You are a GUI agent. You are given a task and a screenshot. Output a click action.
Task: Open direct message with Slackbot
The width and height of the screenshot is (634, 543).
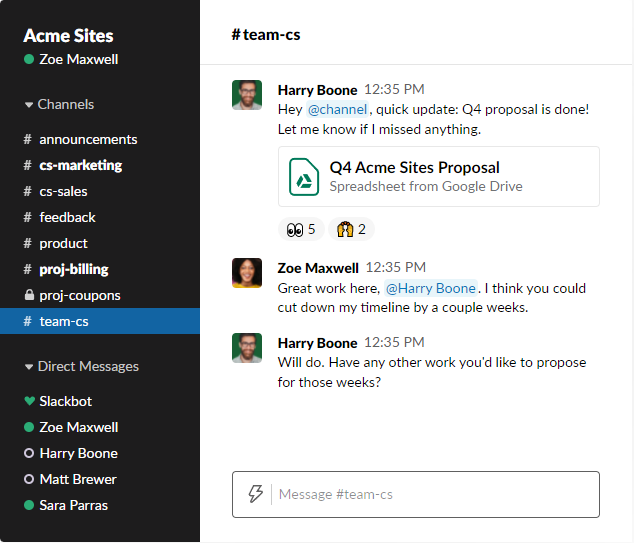(100, 401)
